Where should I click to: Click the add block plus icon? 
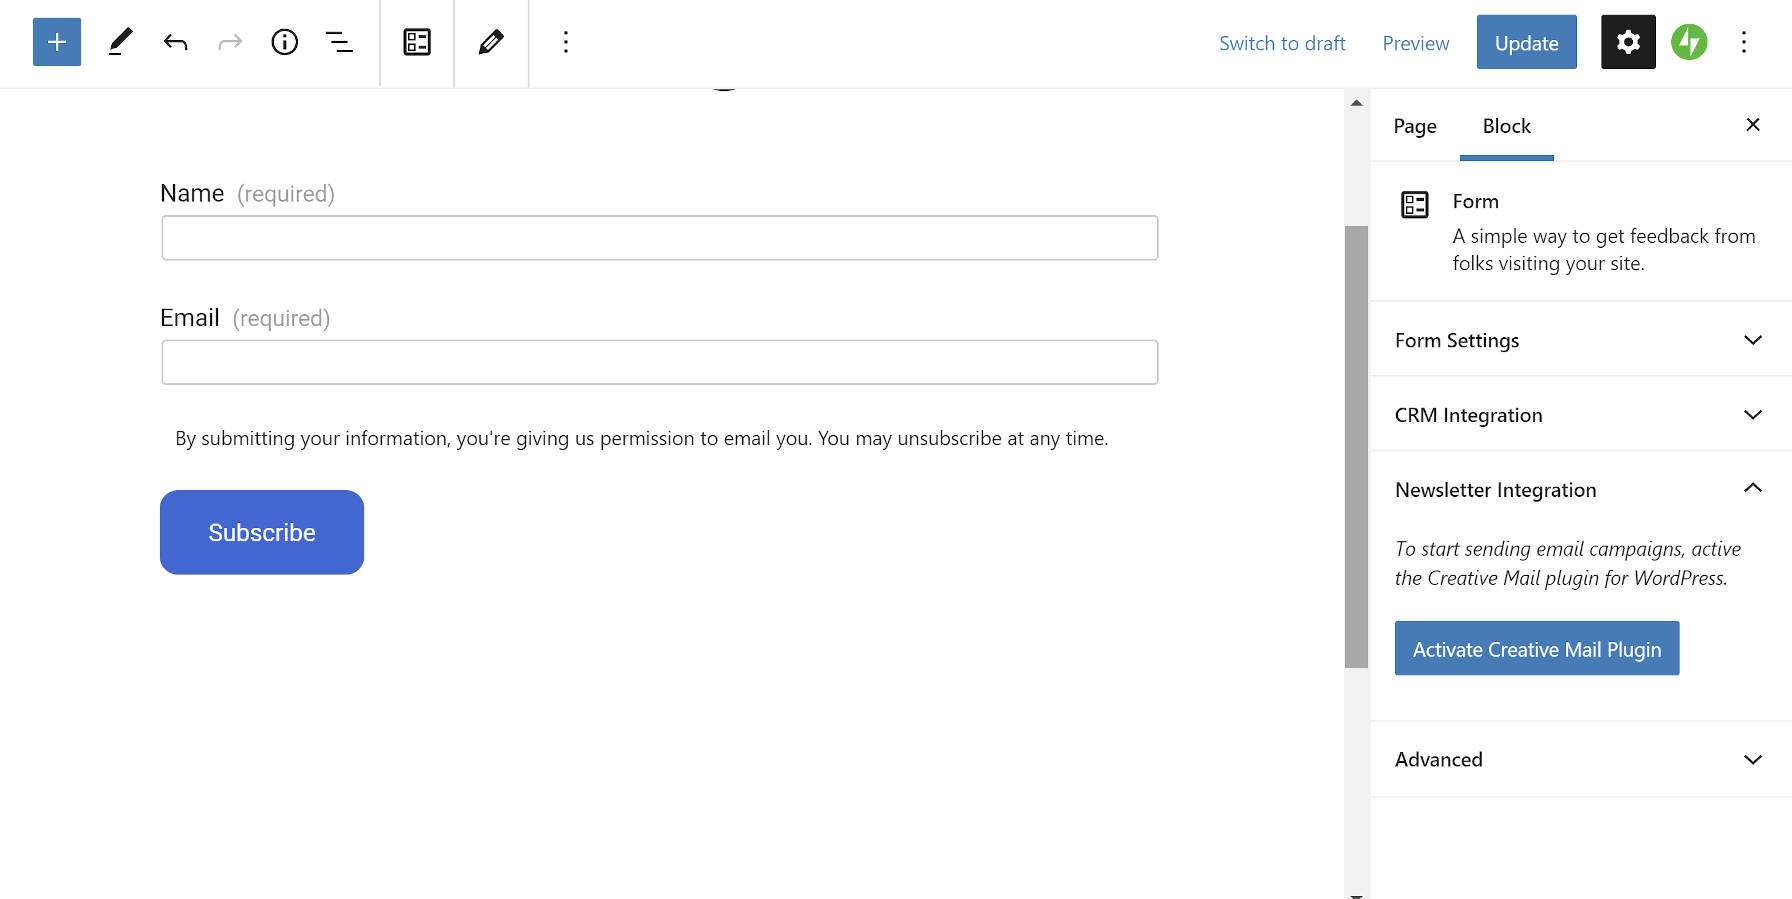tap(57, 42)
